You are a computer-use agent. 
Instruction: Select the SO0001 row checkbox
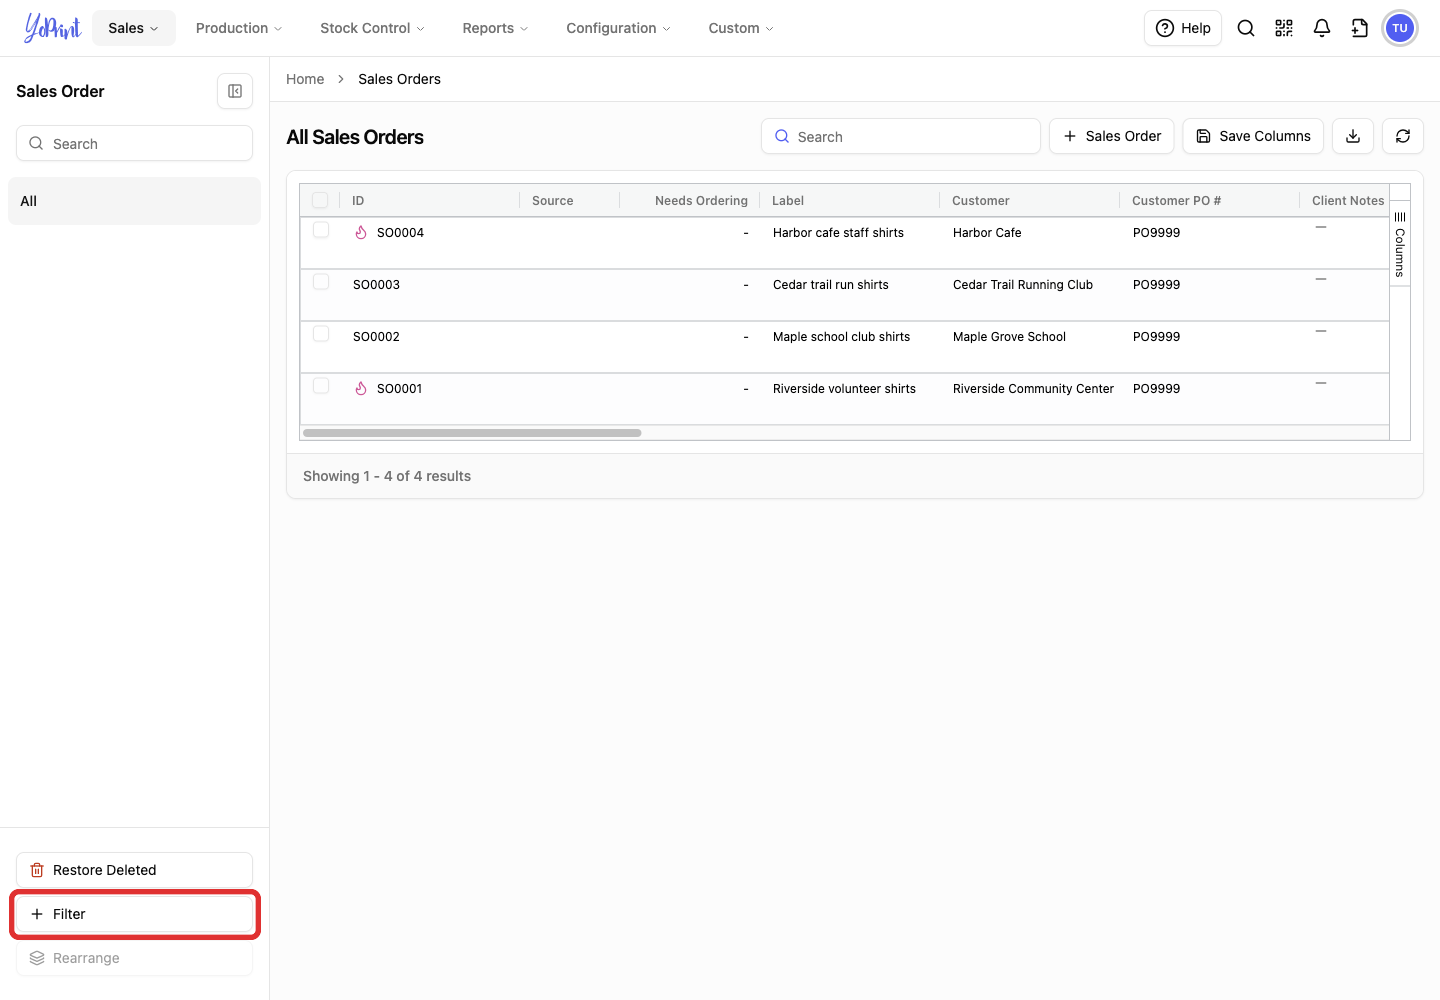tap(321, 386)
